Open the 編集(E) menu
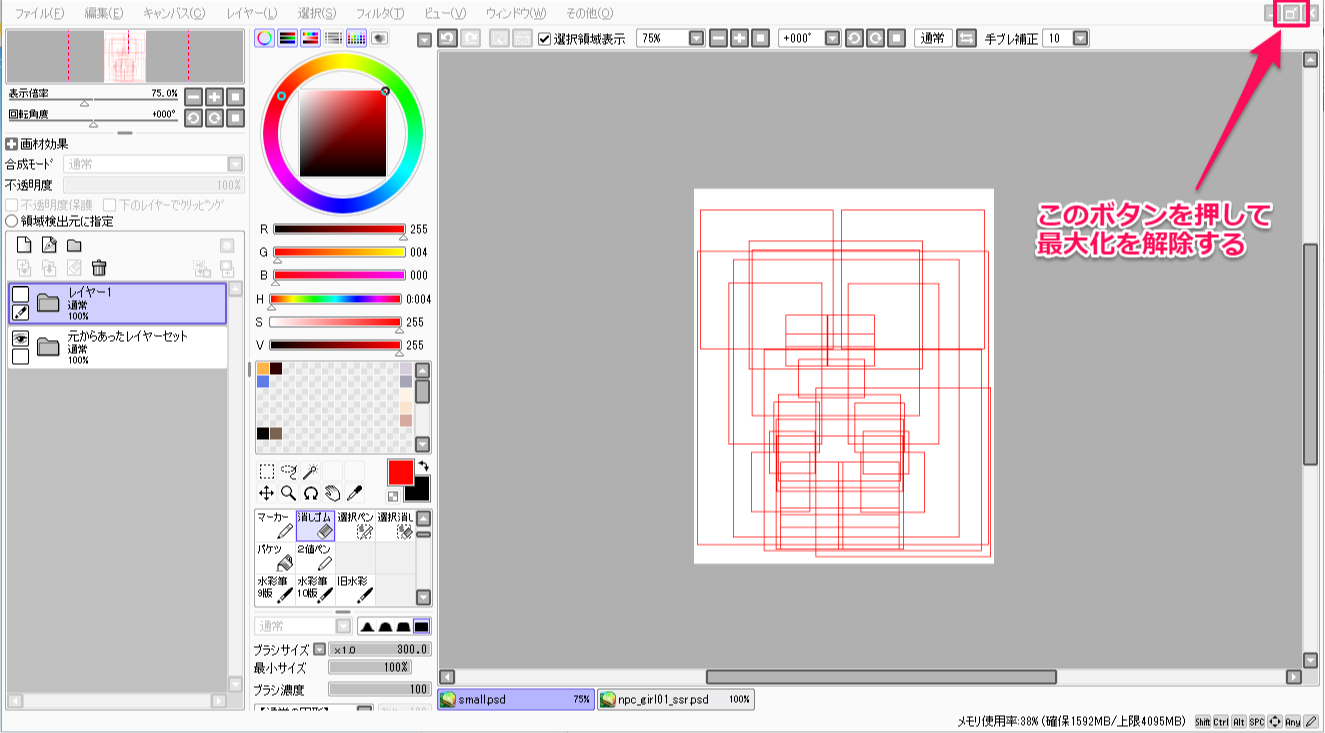The width and height of the screenshot is (1325, 733). point(104,13)
